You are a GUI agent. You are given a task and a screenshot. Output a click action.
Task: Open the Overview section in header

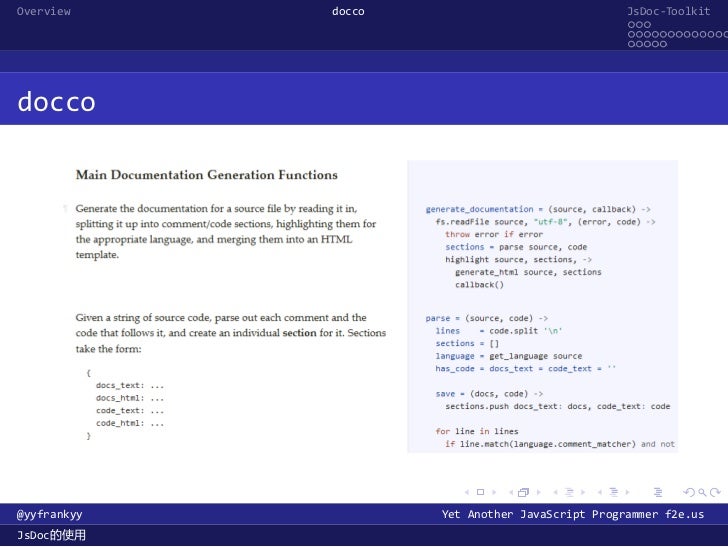[44, 11]
